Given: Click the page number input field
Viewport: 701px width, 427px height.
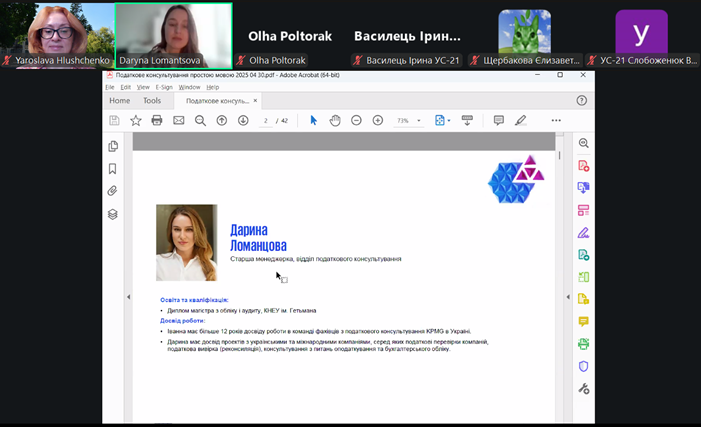Looking at the screenshot, I should tap(266, 121).
